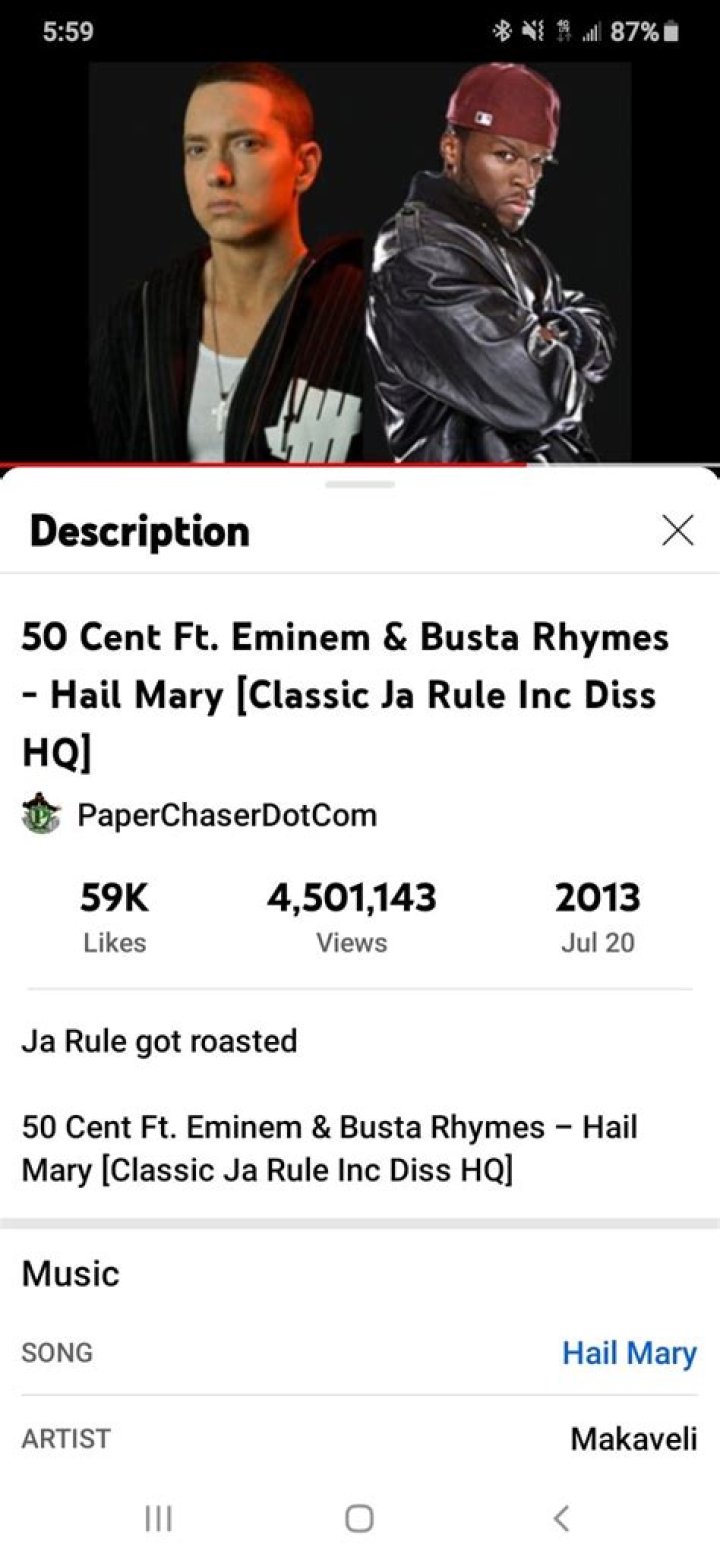Tap the 59K Likes counter
720x1560 pixels.
114,917
